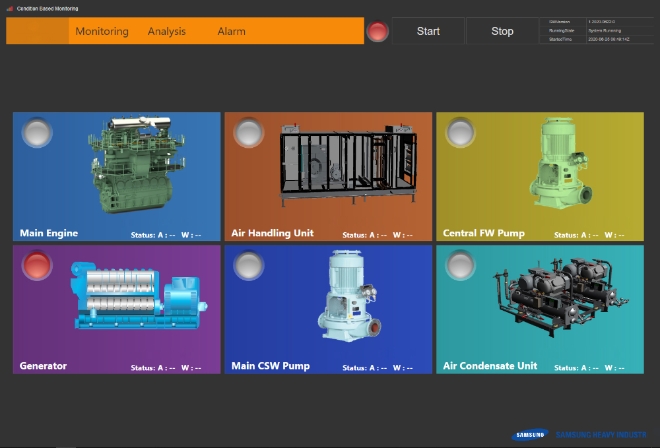Click the red Generator status light
Screen dimensions: 660x448
(x=37, y=265)
